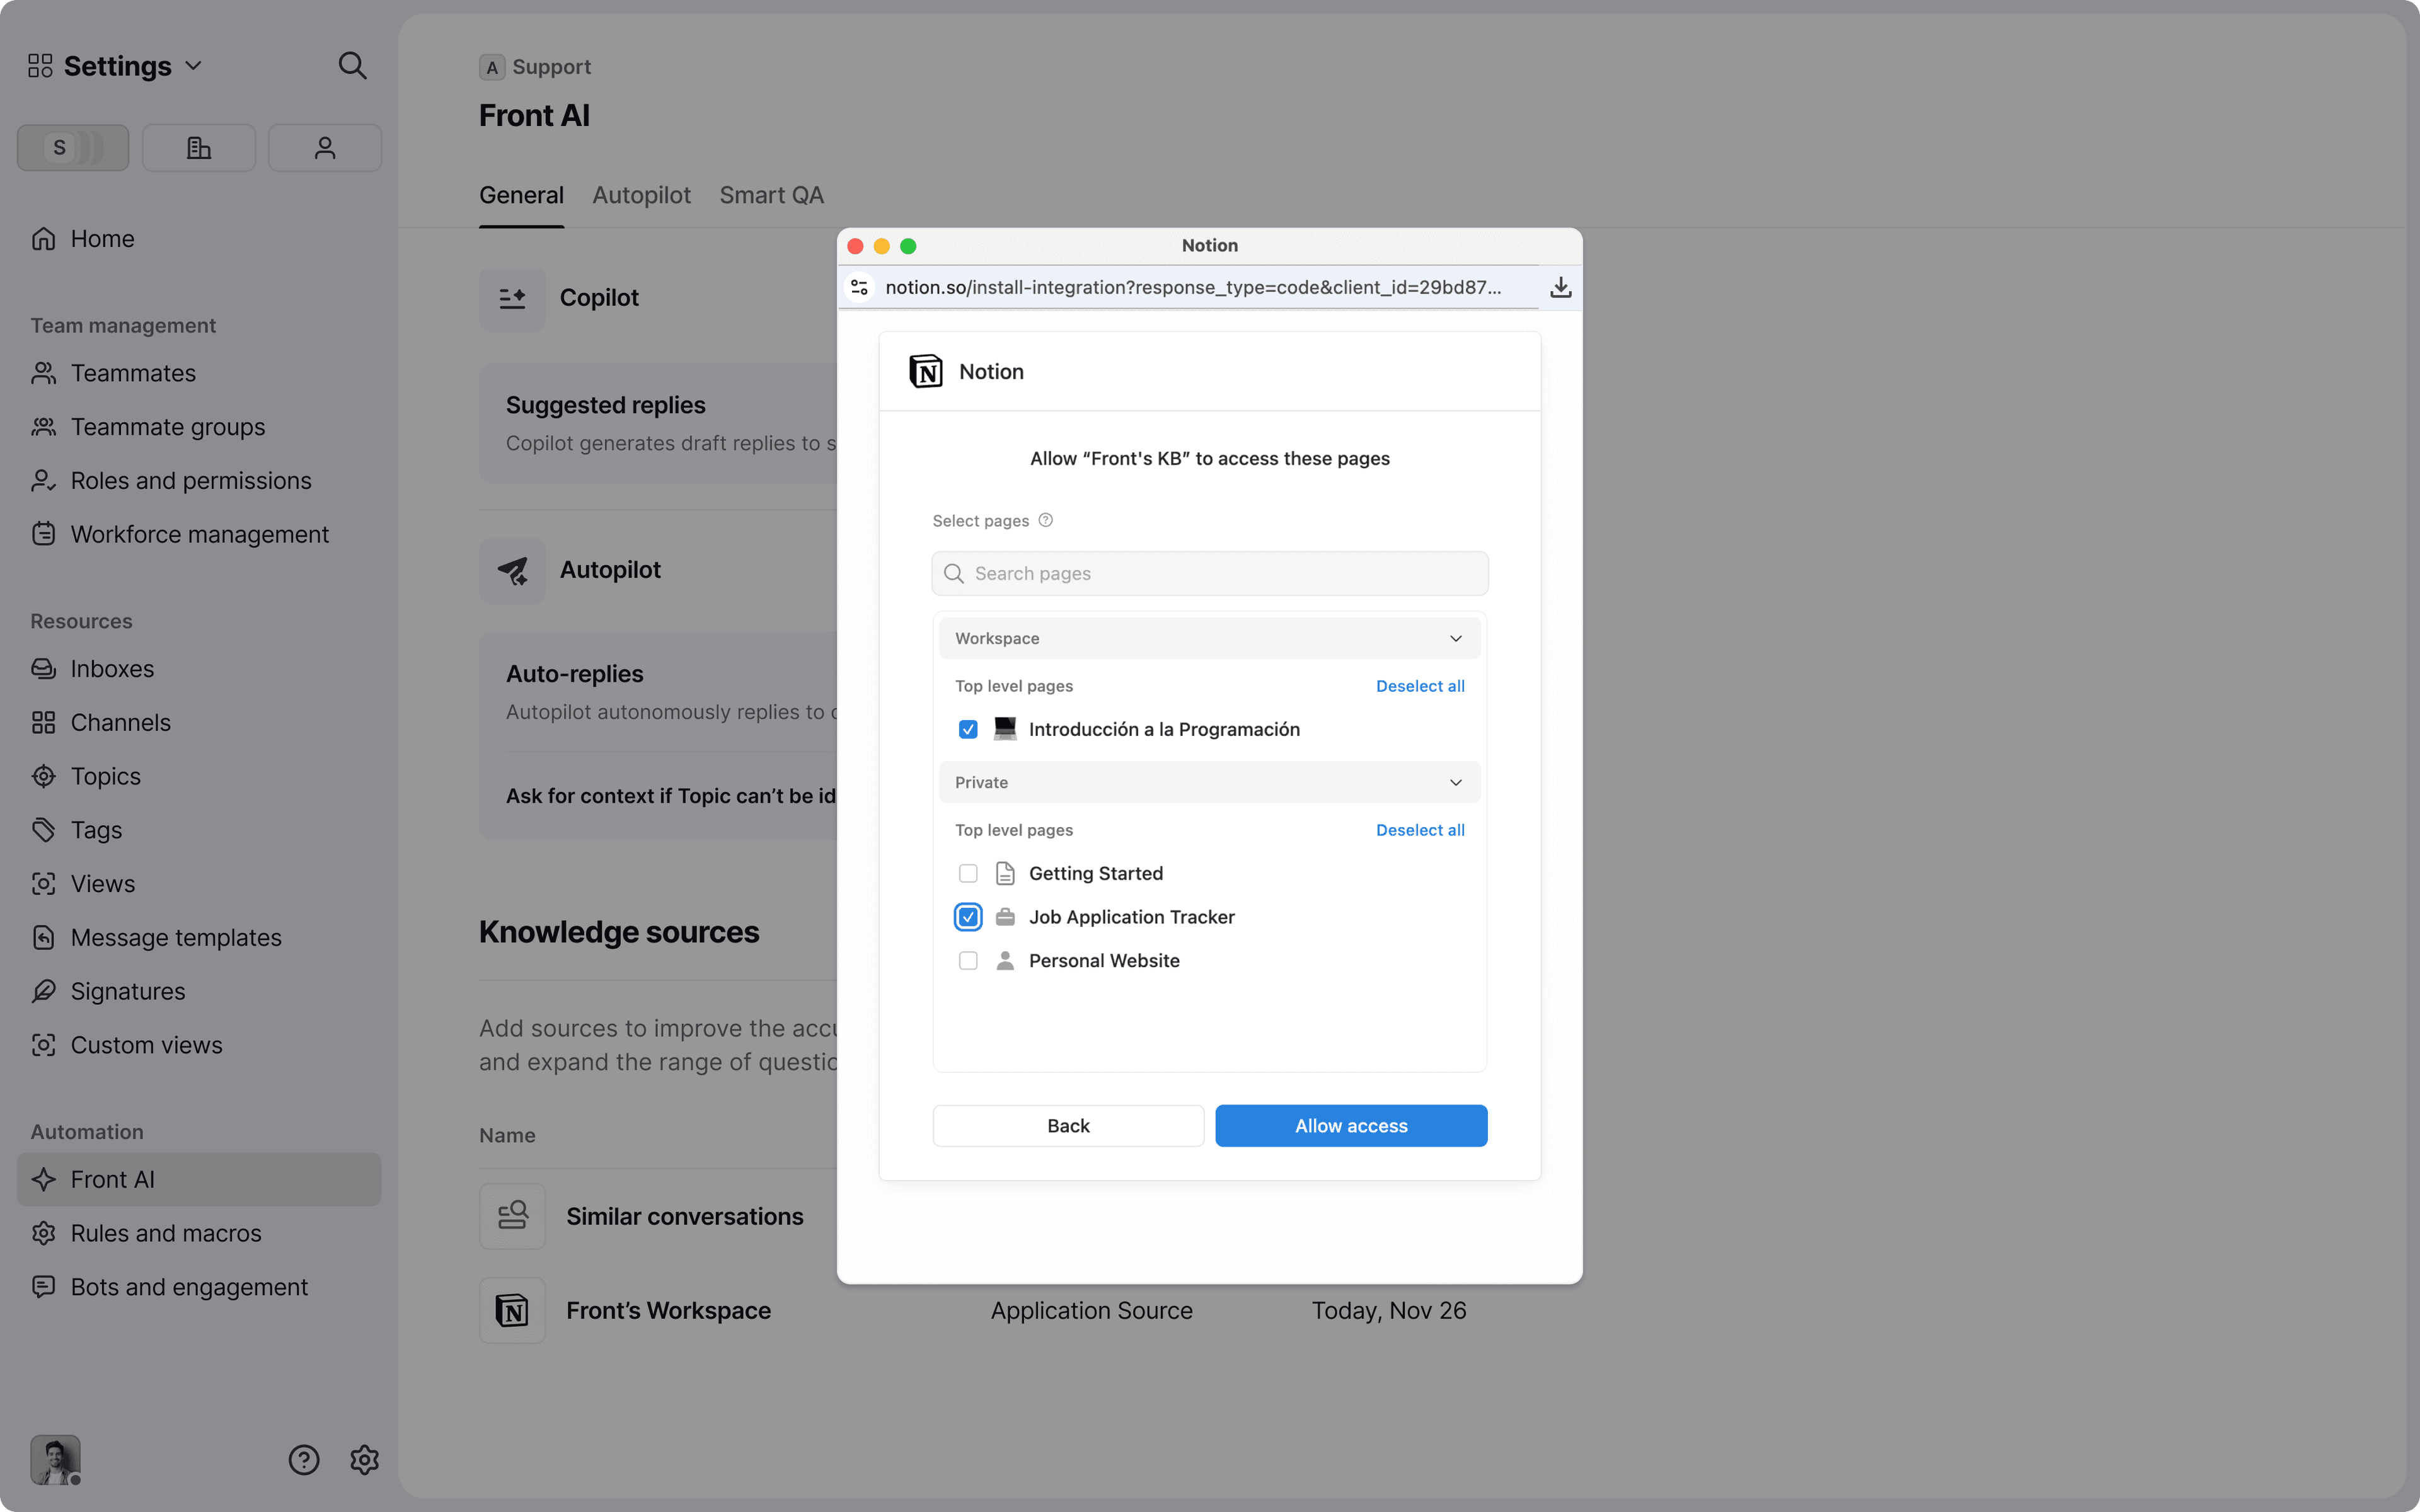This screenshot has width=2420, height=1512.
Task: Check the Getting Started page
Action: tap(968, 873)
